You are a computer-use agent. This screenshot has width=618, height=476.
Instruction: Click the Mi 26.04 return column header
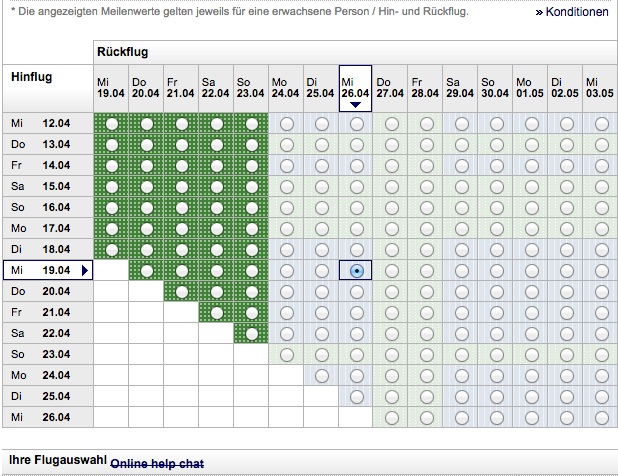[356, 86]
